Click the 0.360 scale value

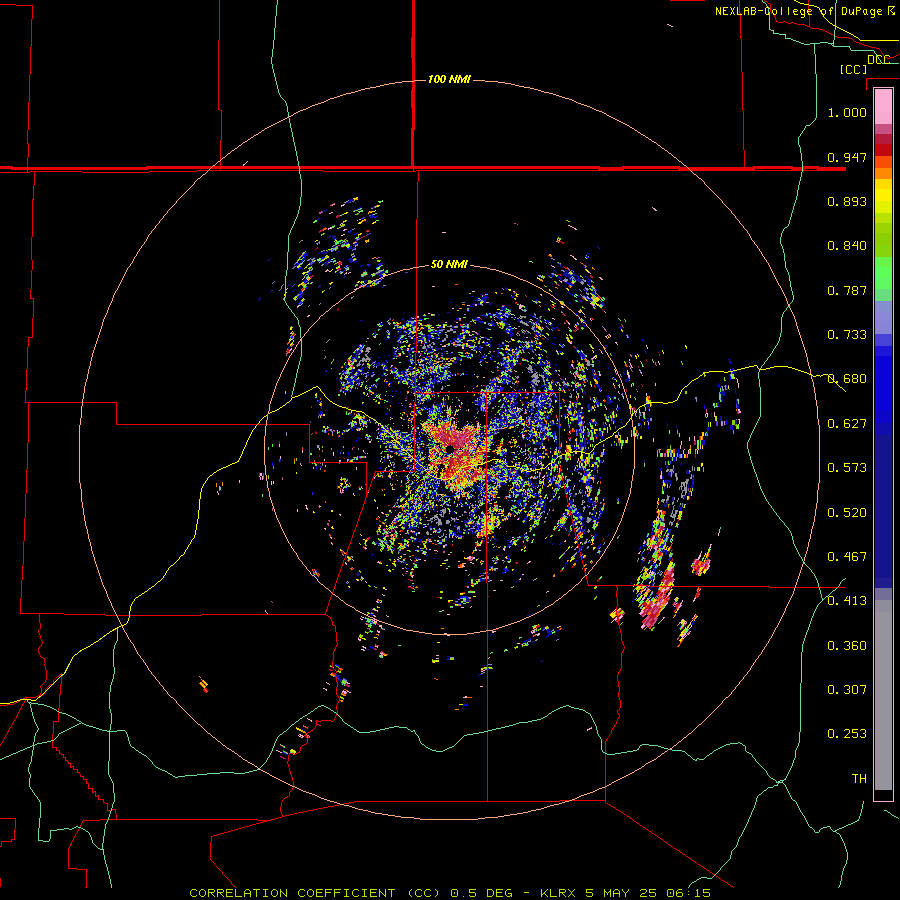pos(847,646)
